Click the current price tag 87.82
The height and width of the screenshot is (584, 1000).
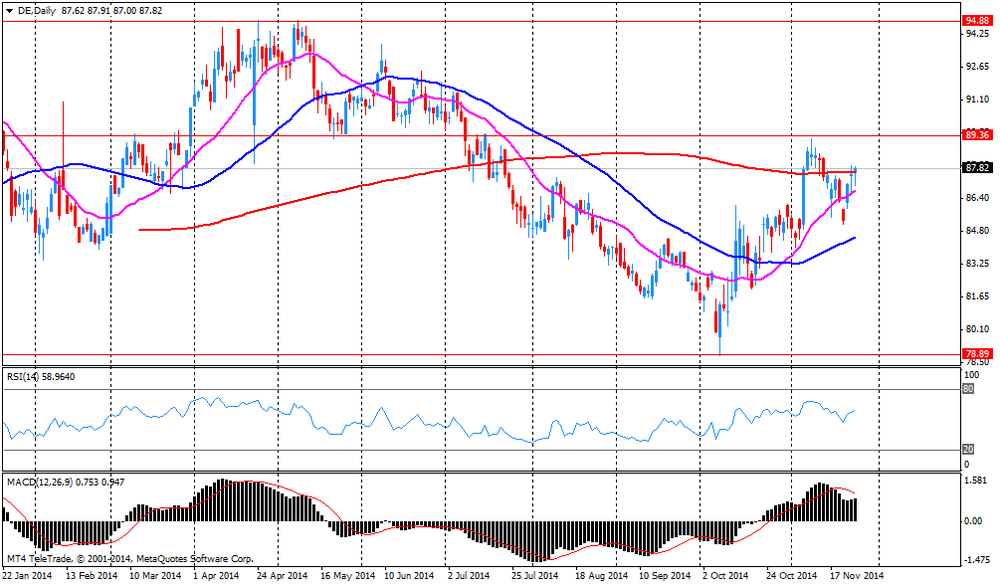976,168
